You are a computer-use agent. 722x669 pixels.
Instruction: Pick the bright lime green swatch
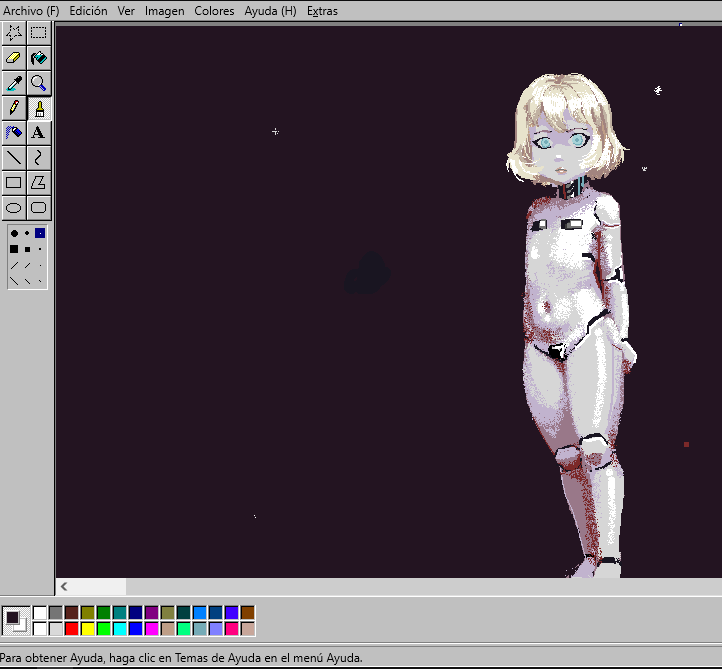pyautogui.click(x=104, y=628)
